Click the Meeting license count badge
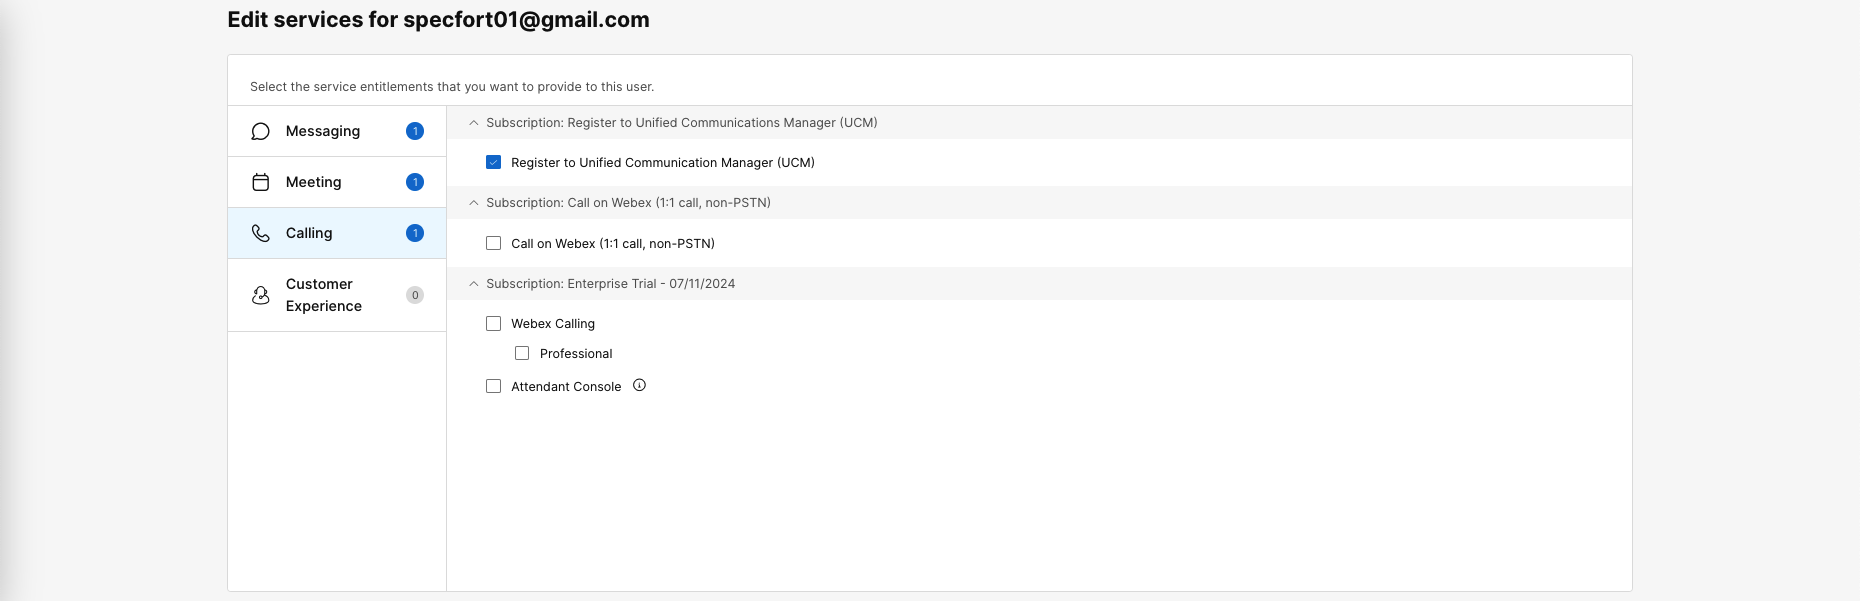1860x601 pixels. [x=415, y=182]
